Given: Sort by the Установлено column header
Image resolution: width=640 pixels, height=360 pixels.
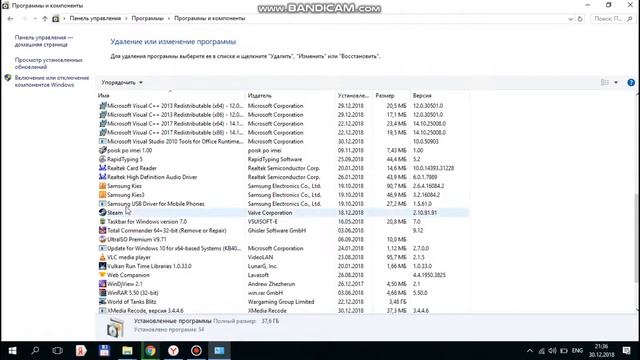Looking at the screenshot, I should click(353, 96).
